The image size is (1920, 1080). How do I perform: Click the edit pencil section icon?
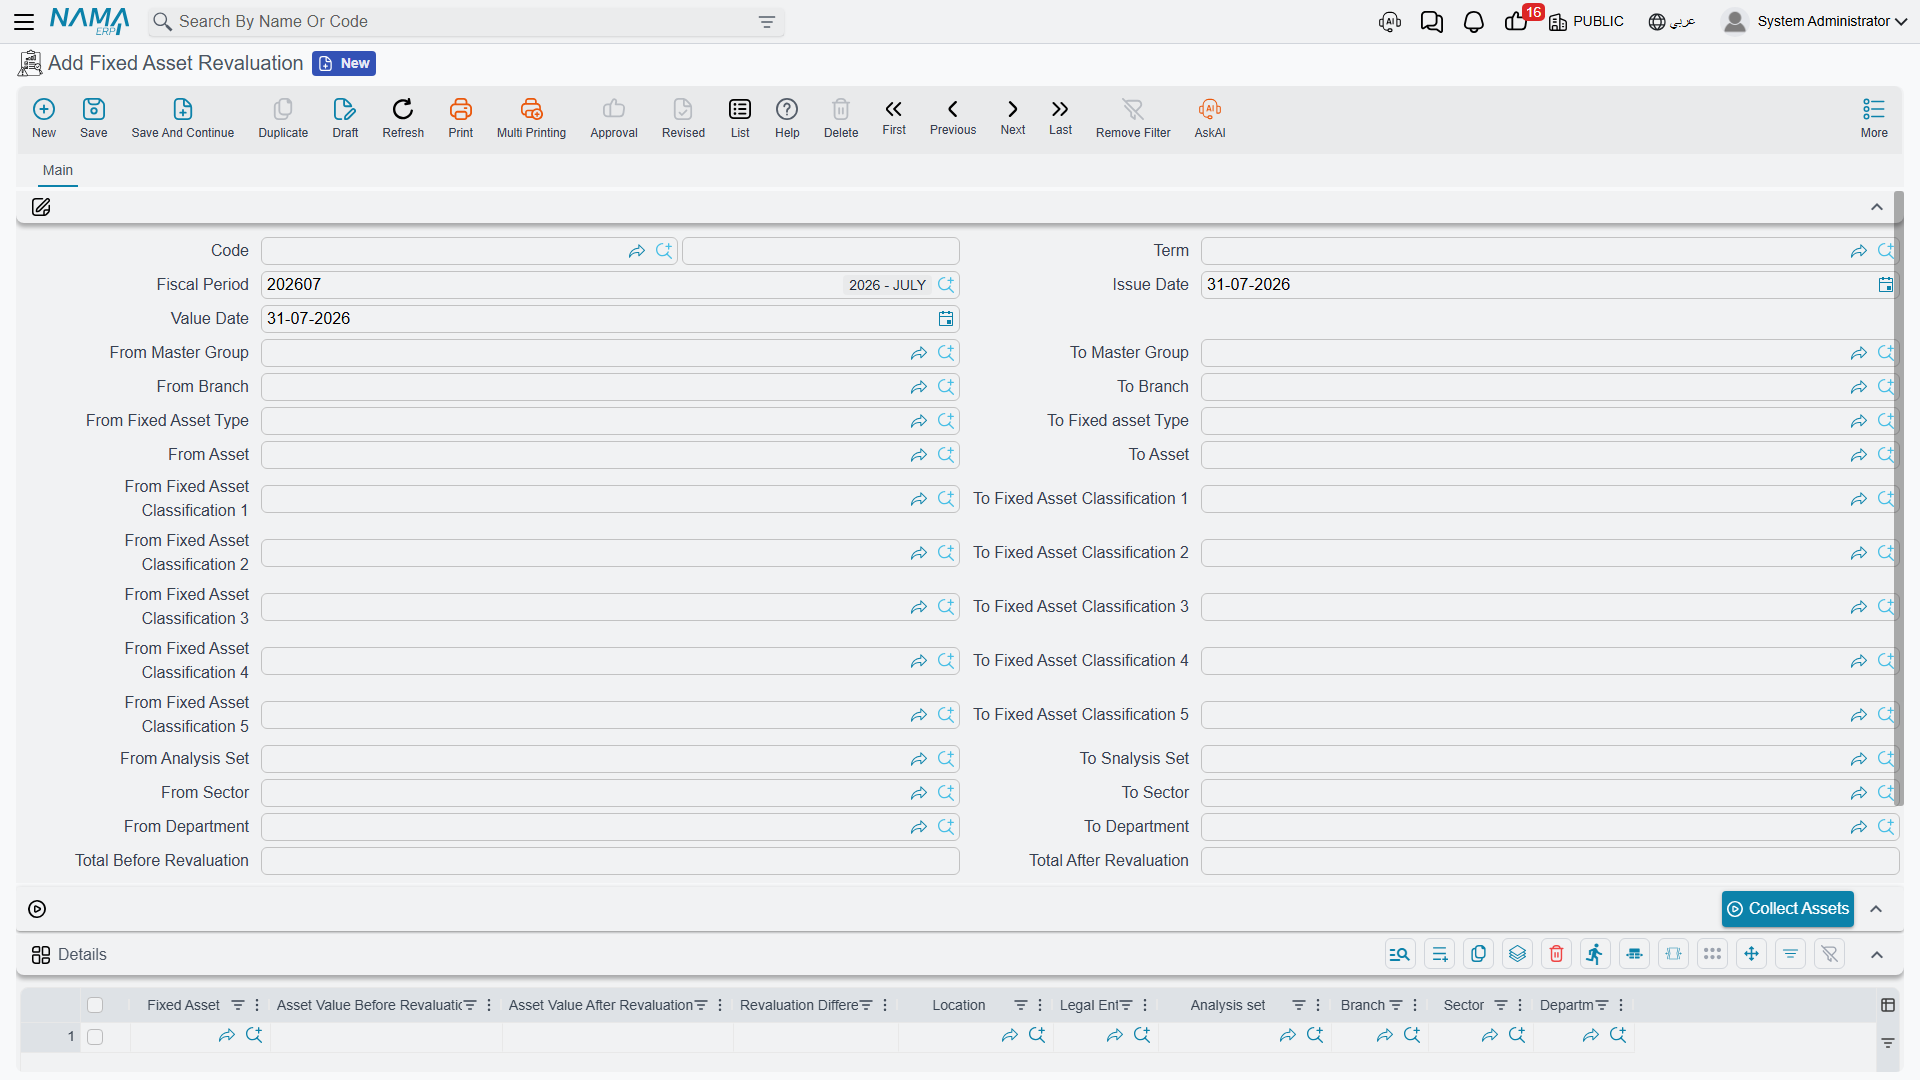tap(41, 207)
